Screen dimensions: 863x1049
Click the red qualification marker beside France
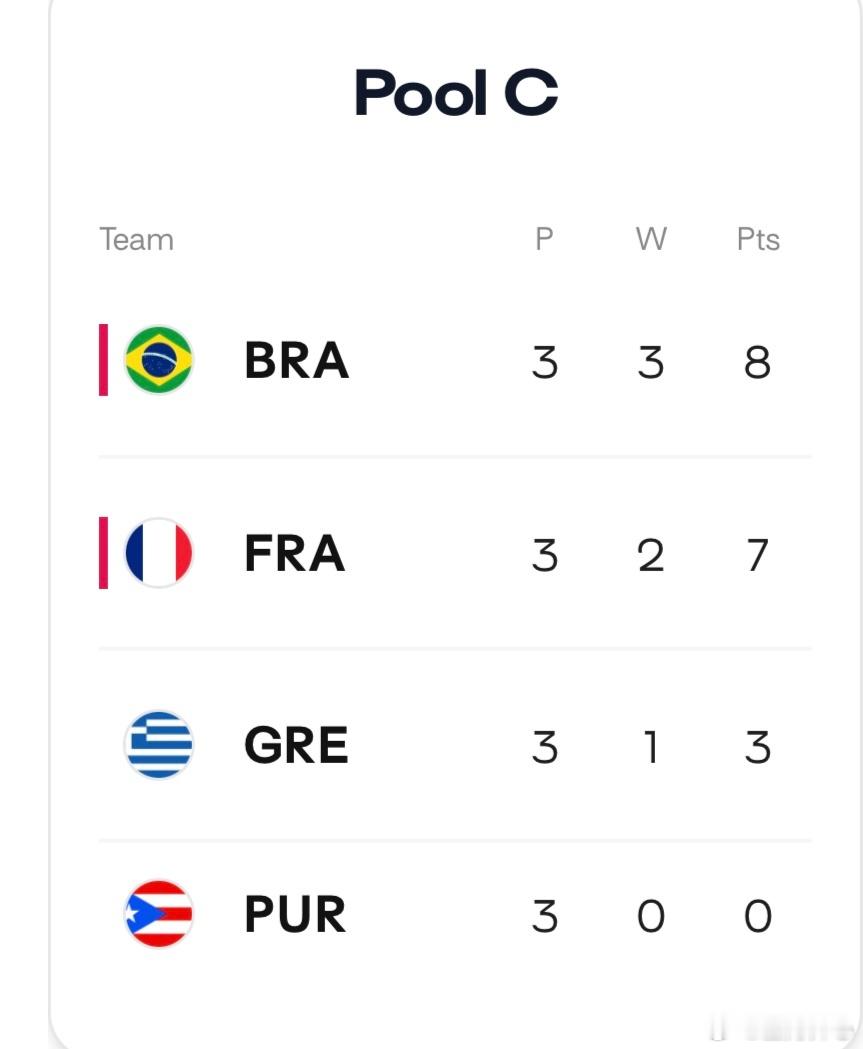click(x=103, y=553)
